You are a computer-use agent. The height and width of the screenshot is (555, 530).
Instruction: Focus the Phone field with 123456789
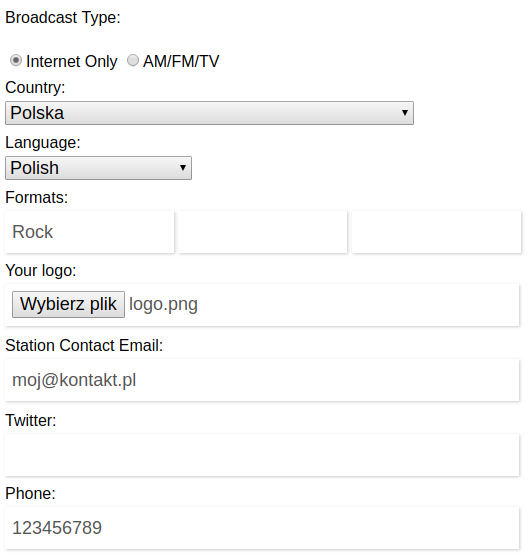[262, 528]
